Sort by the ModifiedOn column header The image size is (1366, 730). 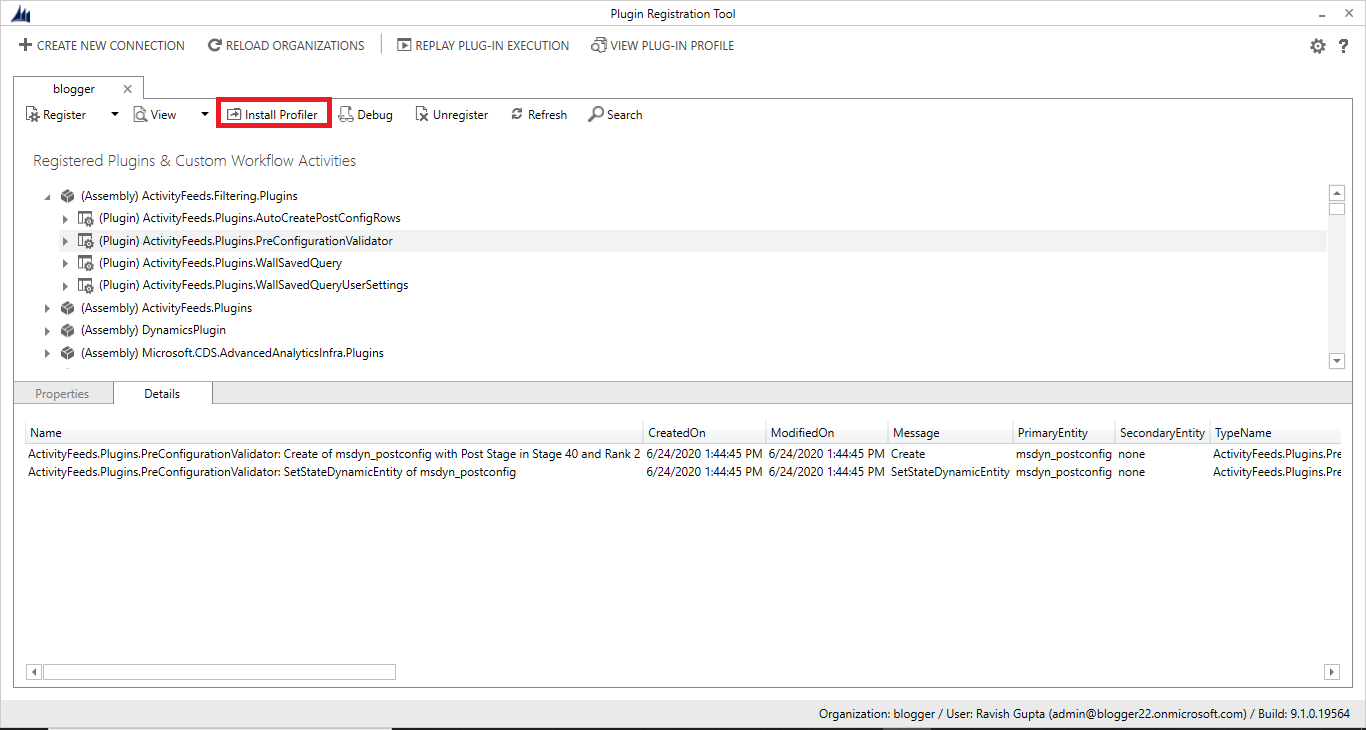click(826, 433)
